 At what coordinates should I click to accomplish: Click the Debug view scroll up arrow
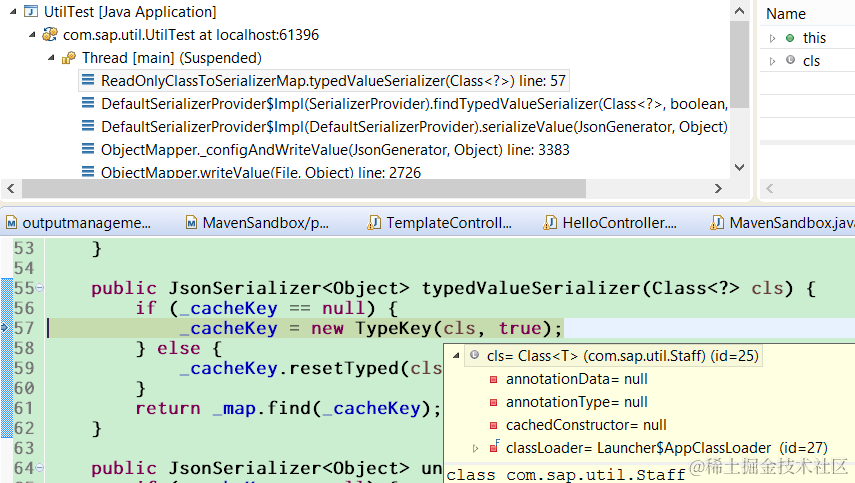(x=739, y=10)
